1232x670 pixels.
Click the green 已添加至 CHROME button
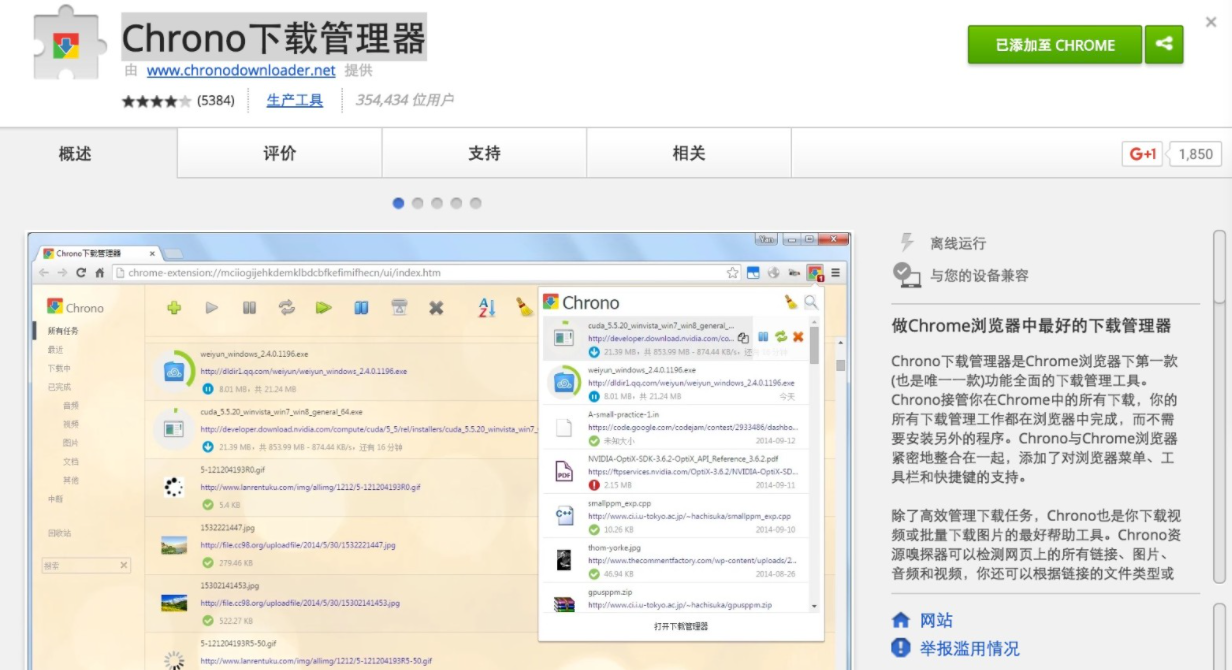point(1055,45)
